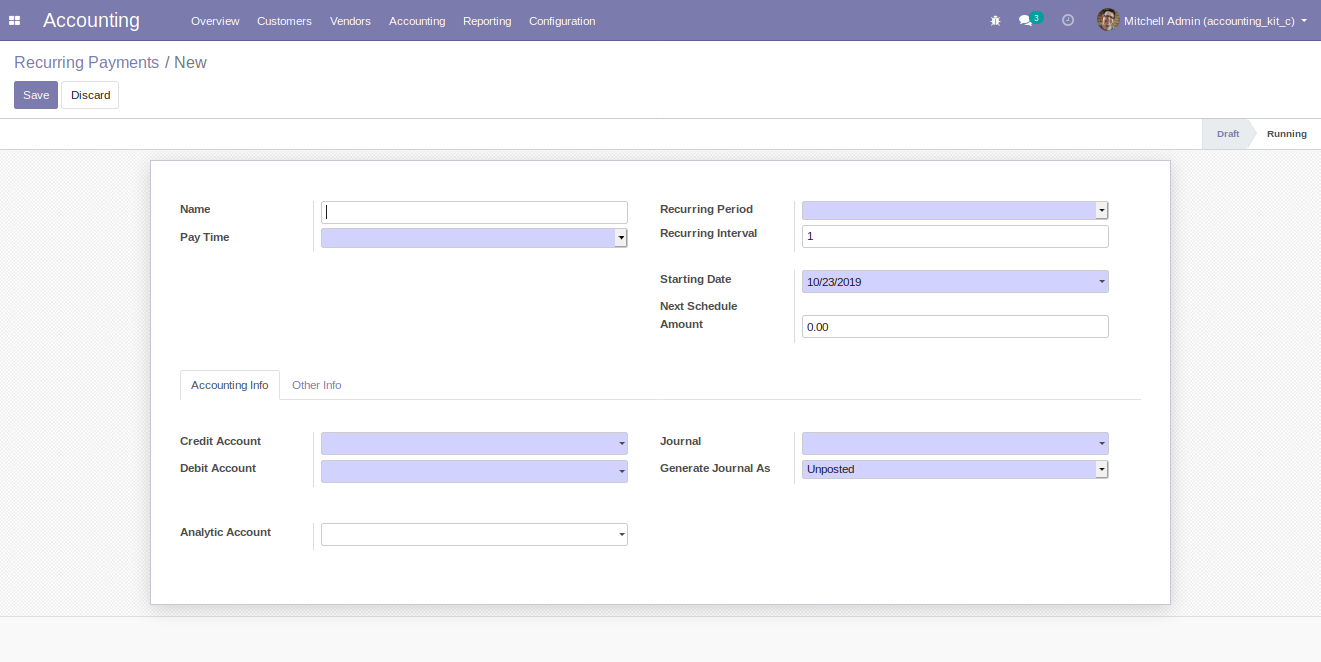1321x662 pixels.
Task: Focus the Name text field
Action: (x=474, y=212)
